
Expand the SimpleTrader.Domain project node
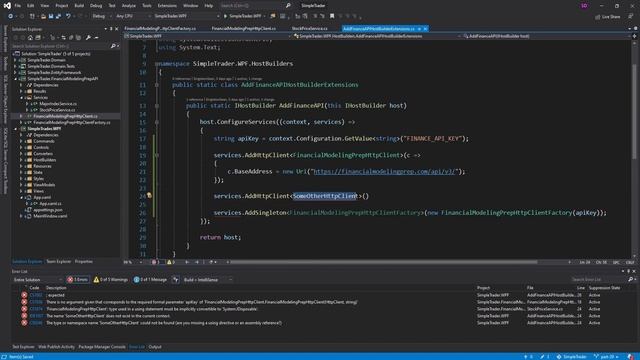pyautogui.click(x=16, y=60)
